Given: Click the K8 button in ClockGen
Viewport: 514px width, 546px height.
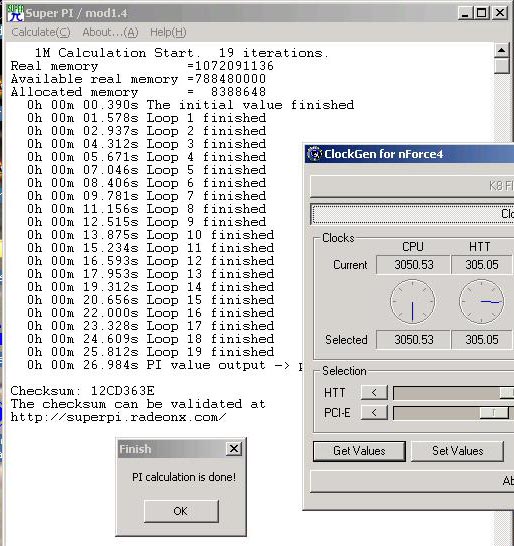Looking at the screenshot, I should point(412,186).
